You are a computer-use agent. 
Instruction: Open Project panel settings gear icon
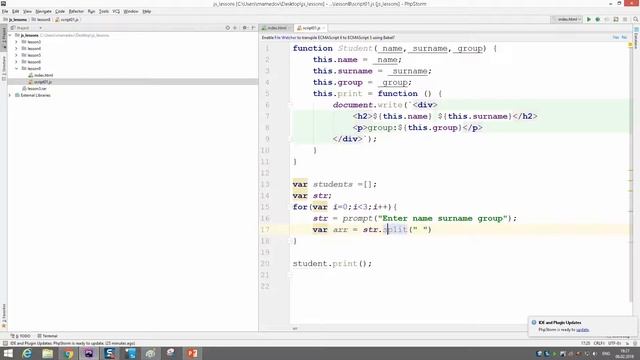pyautogui.click(x=244, y=28)
